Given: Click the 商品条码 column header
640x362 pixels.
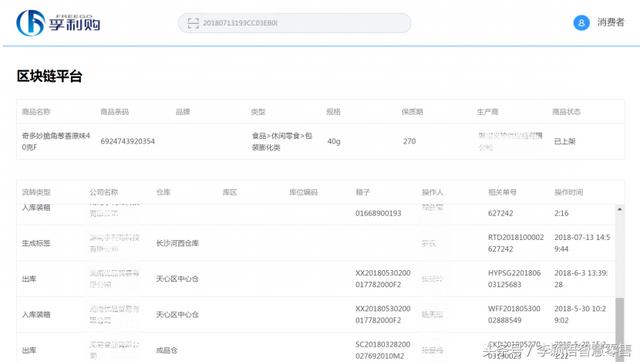Looking at the screenshot, I should click(x=115, y=111).
